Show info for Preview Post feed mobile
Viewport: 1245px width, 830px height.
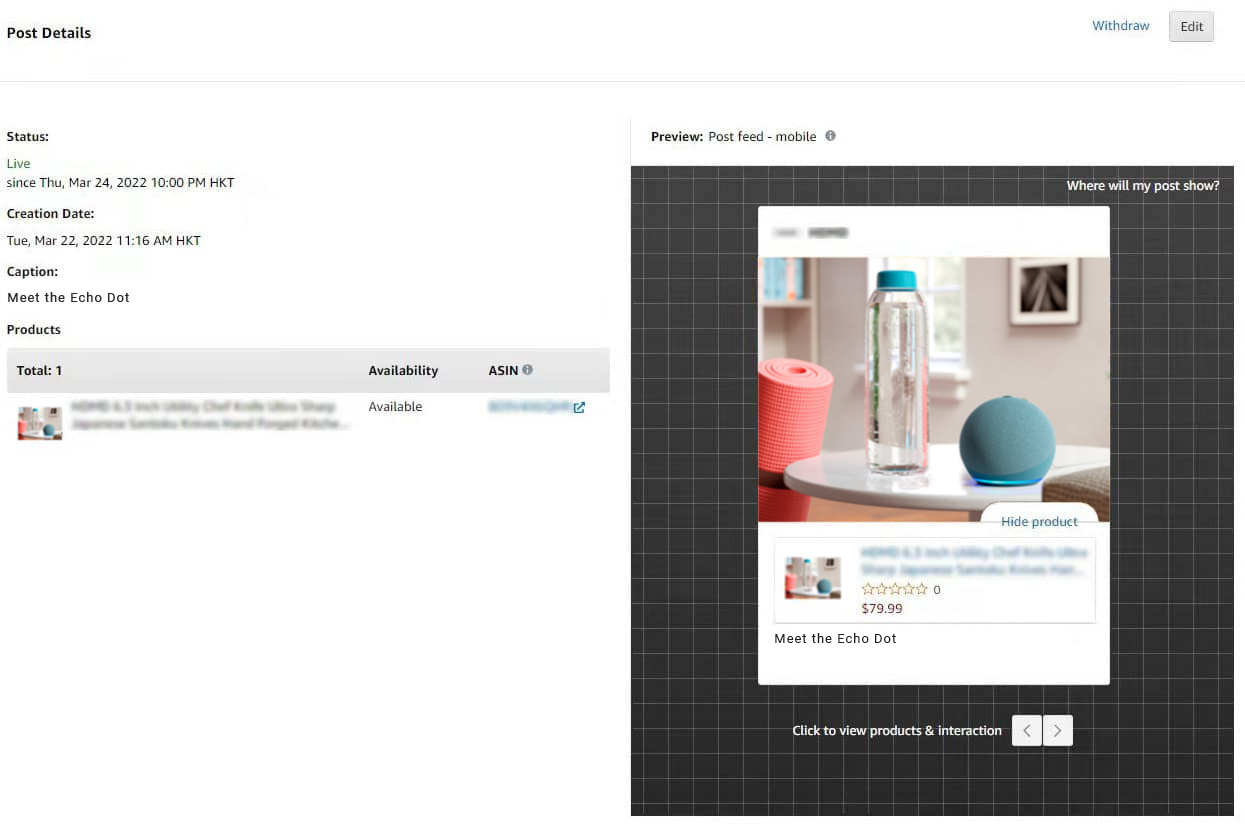pyautogui.click(x=830, y=136)
